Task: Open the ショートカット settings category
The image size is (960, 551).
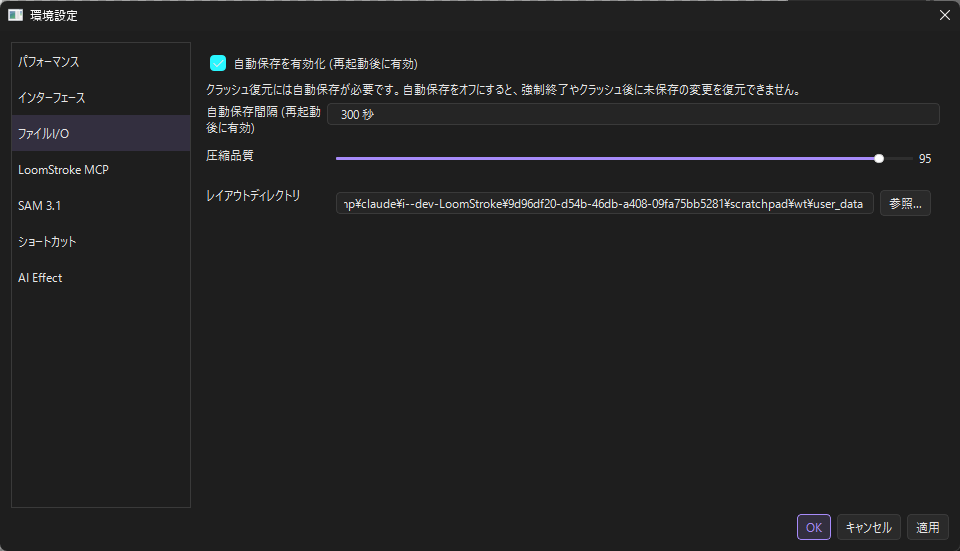Action: [101, 241]
